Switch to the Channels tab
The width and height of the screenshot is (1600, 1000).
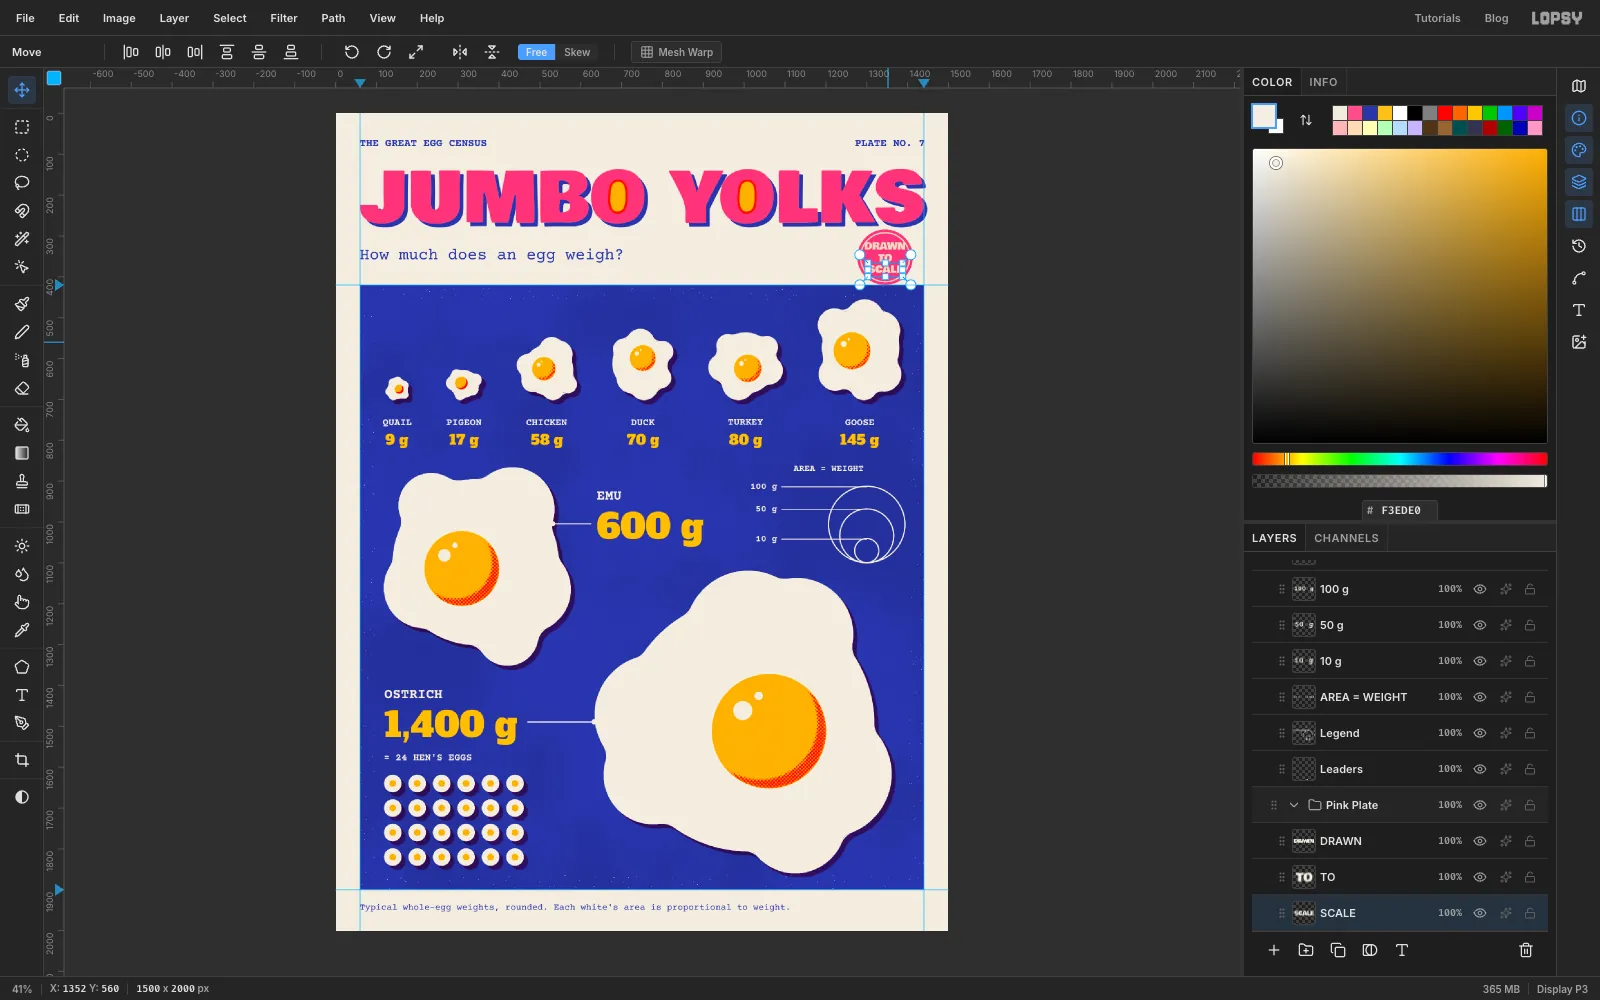click(x=1346, y=538)
